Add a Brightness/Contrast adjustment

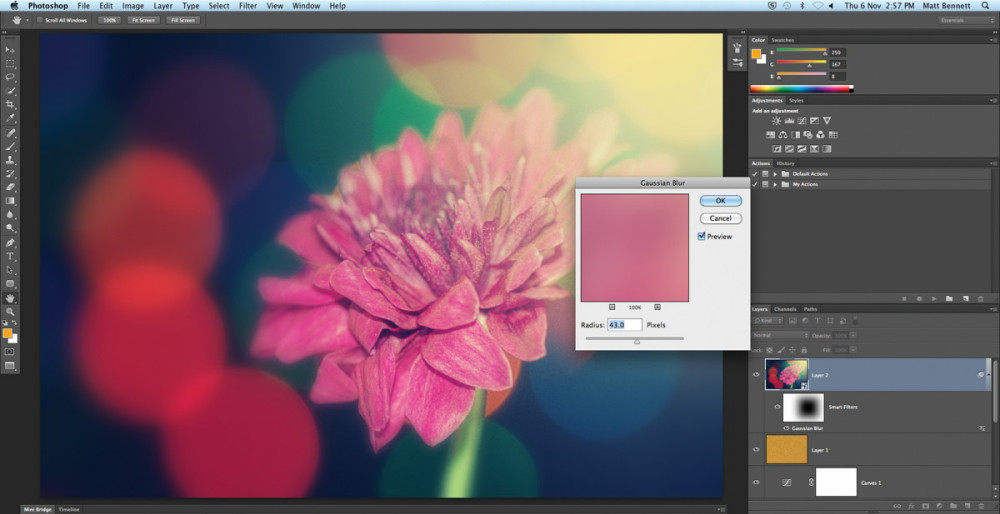point(776,121)
